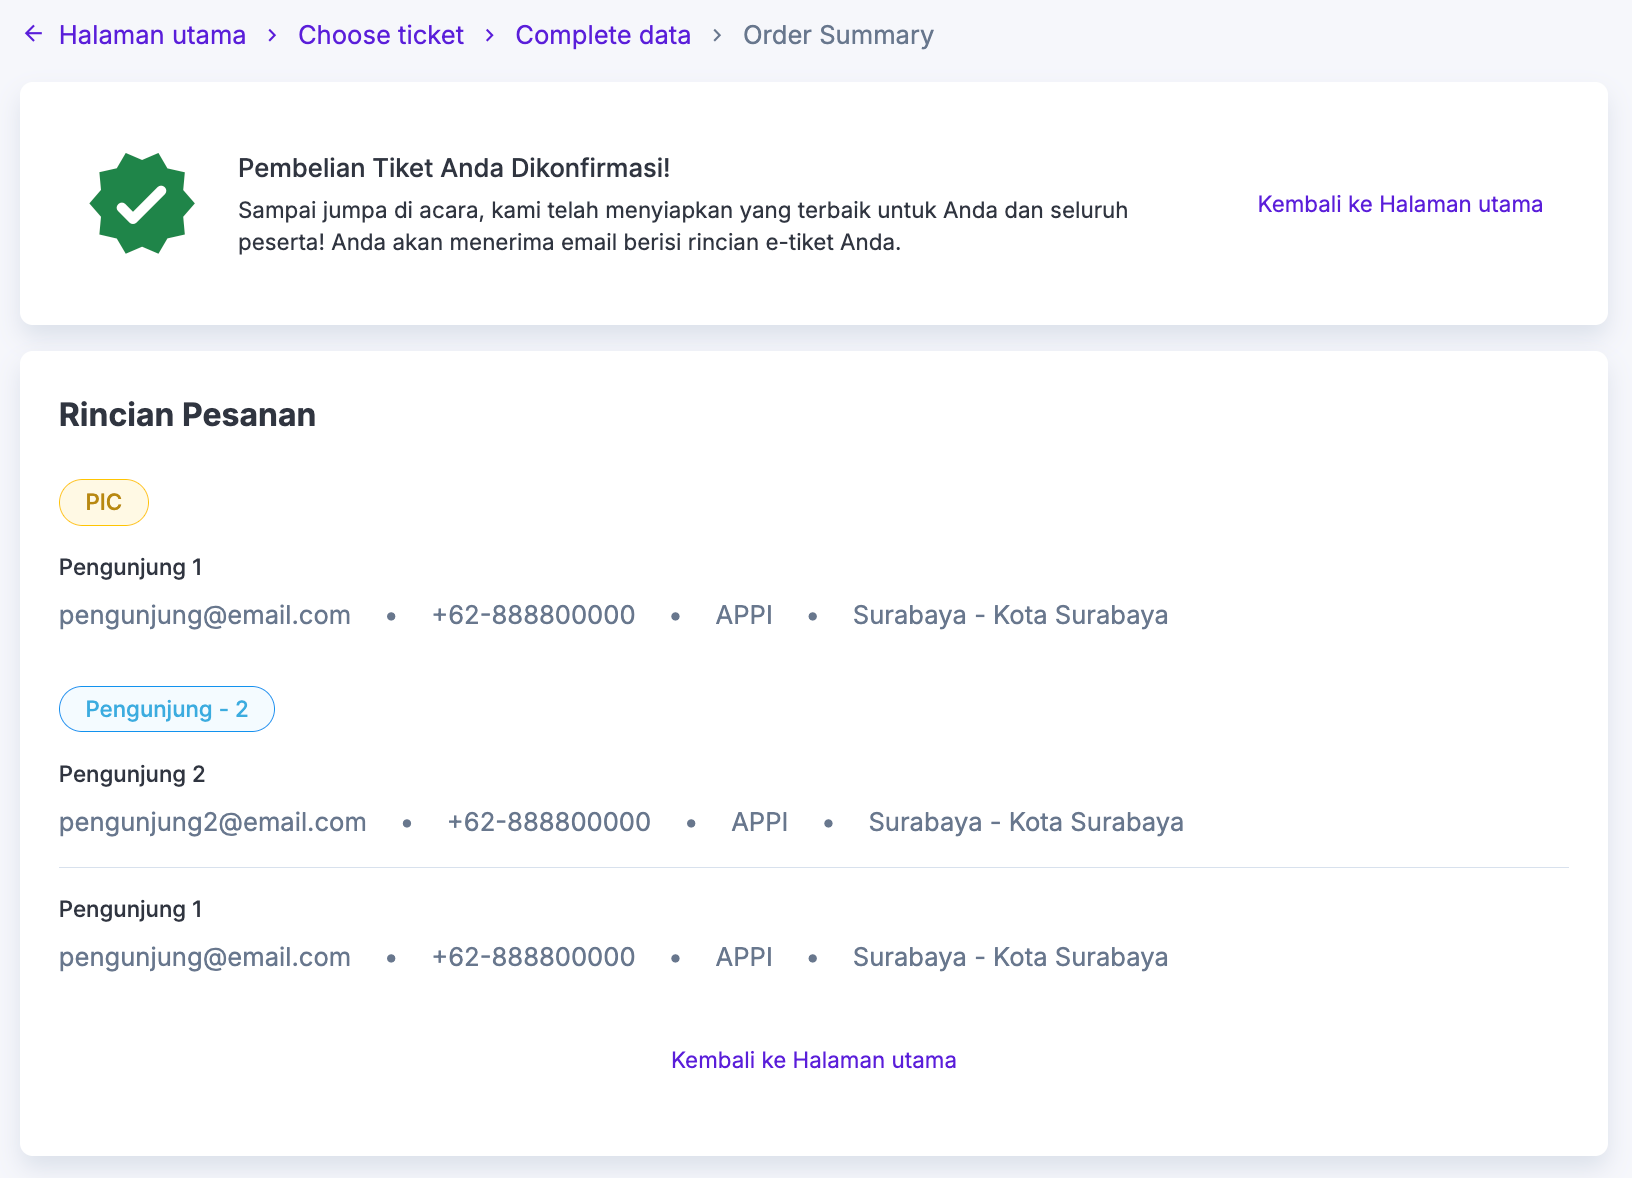This screenshot has height=1178, width=1632.
Task: Click top-right Kembali ke Halaman utama link
Action: [x=1399, y=204]
